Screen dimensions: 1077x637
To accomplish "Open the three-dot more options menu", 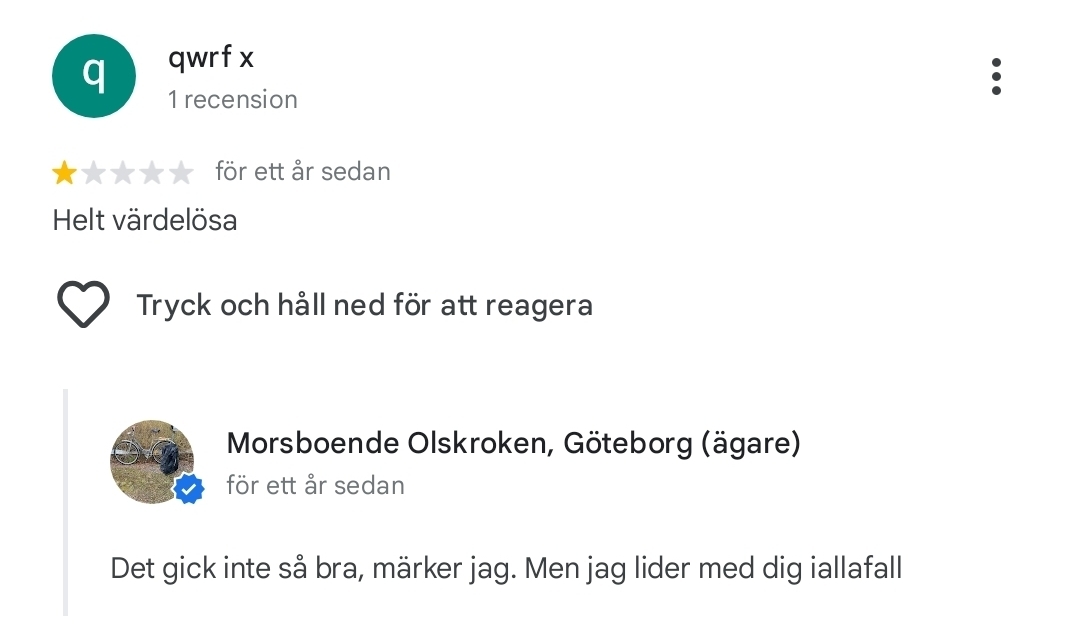I will [995, 77].
